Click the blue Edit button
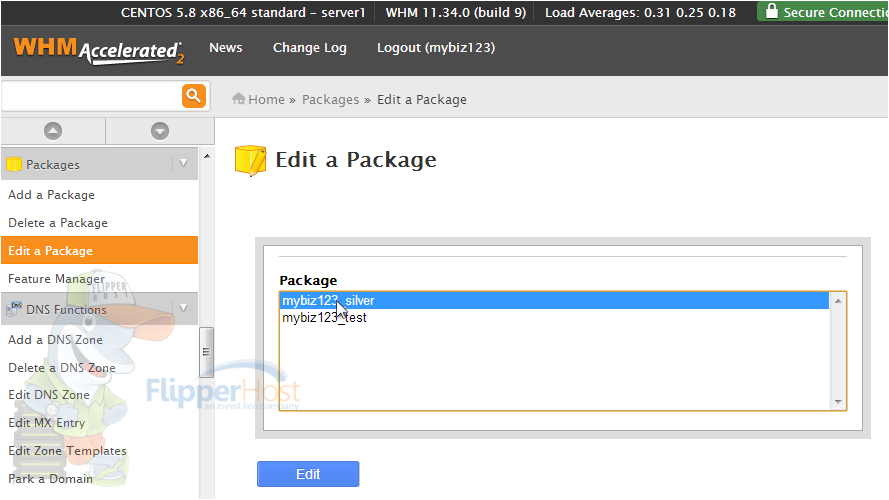The image size is (889, 500). (308, 474)
